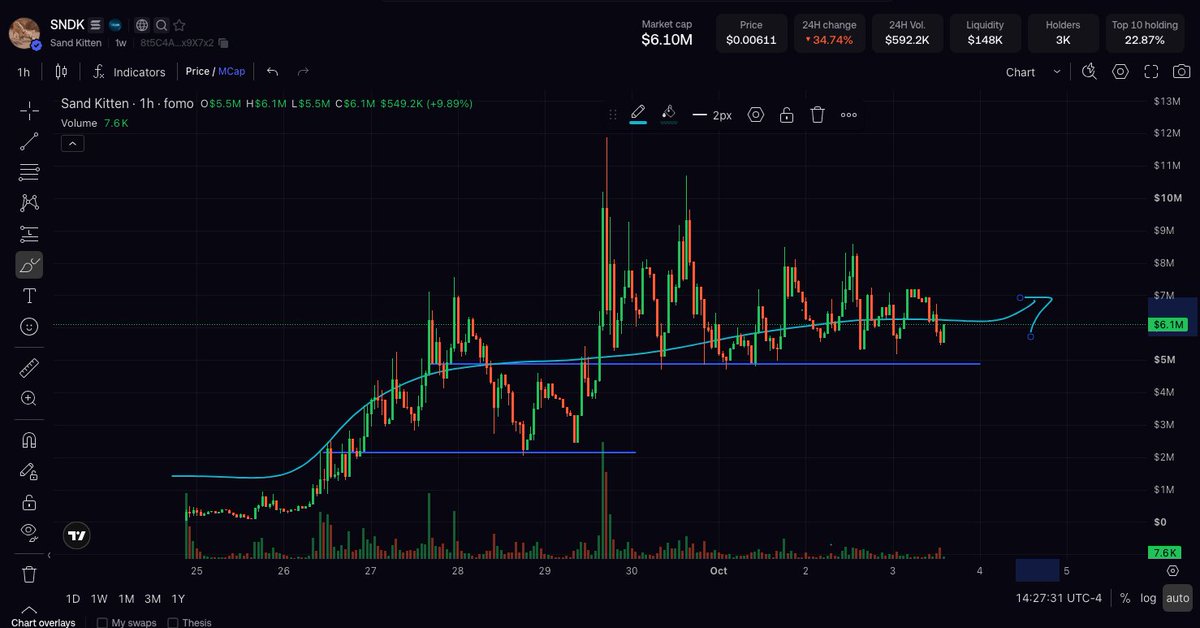The width and height of the screenshot is (1200, 628).
Task: Toggle Lock all drawing tools padlock
Action: tap(30, 502)
